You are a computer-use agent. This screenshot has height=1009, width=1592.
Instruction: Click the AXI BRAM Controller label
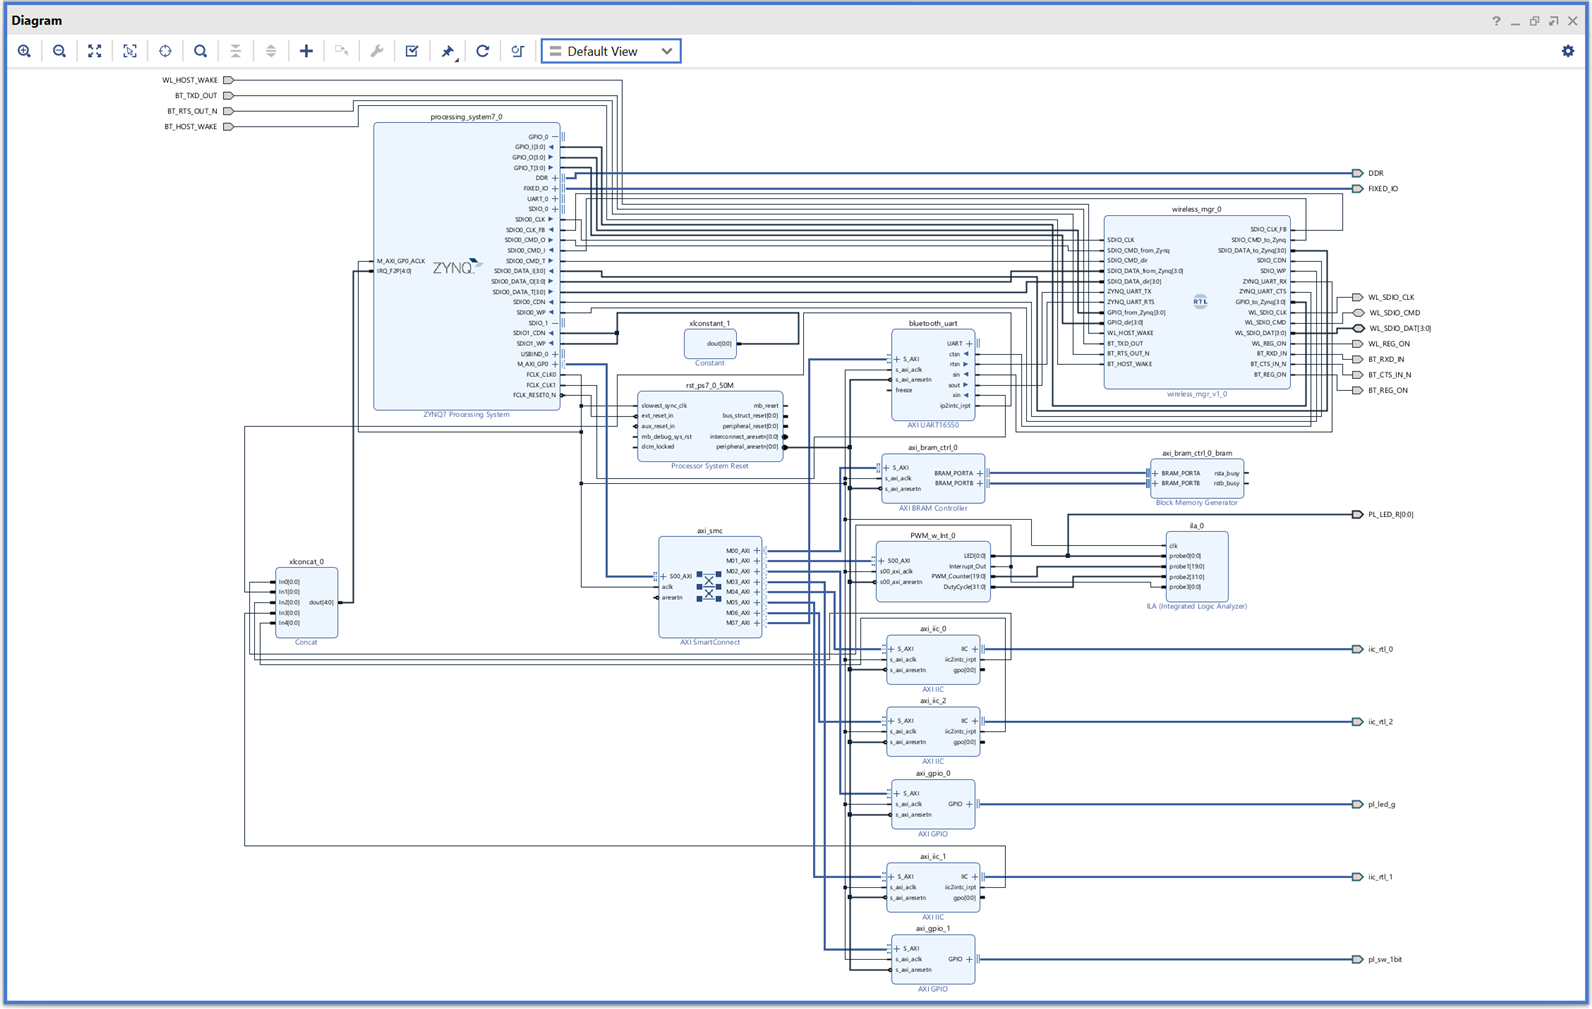click(x=933, y=508)
